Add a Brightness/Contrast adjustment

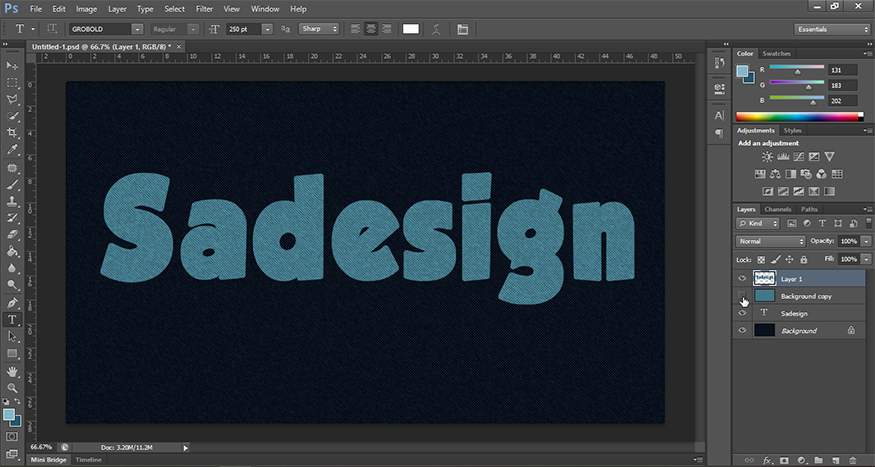click(767, 157)
